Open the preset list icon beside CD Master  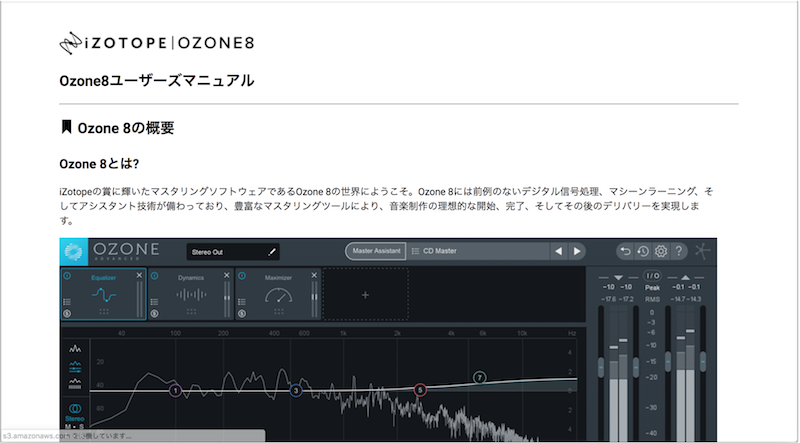(415, 251)
